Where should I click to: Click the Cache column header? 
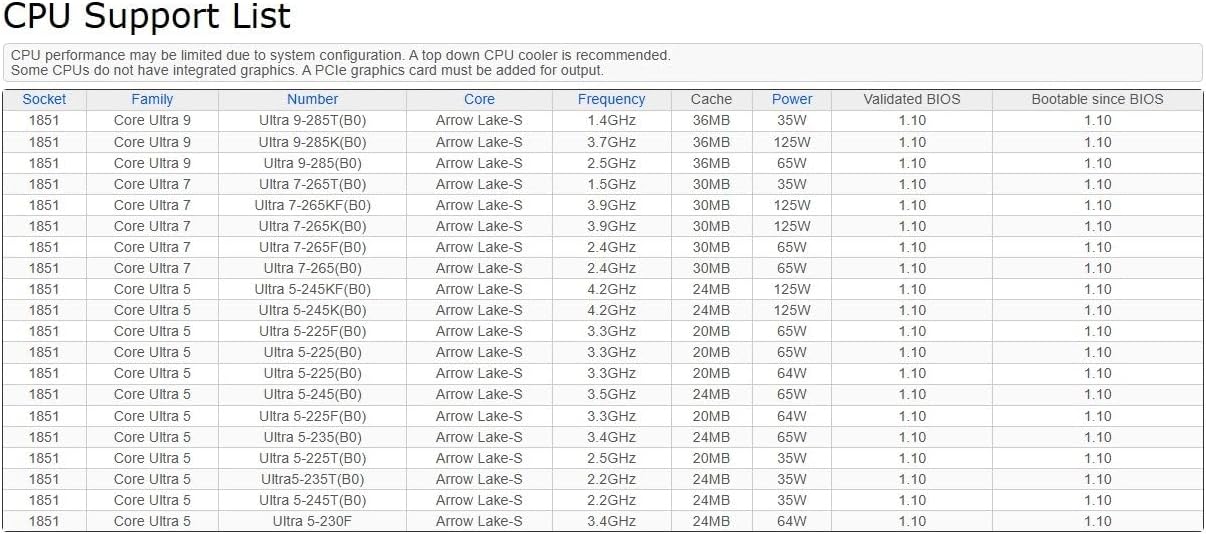tap(711, 99)
